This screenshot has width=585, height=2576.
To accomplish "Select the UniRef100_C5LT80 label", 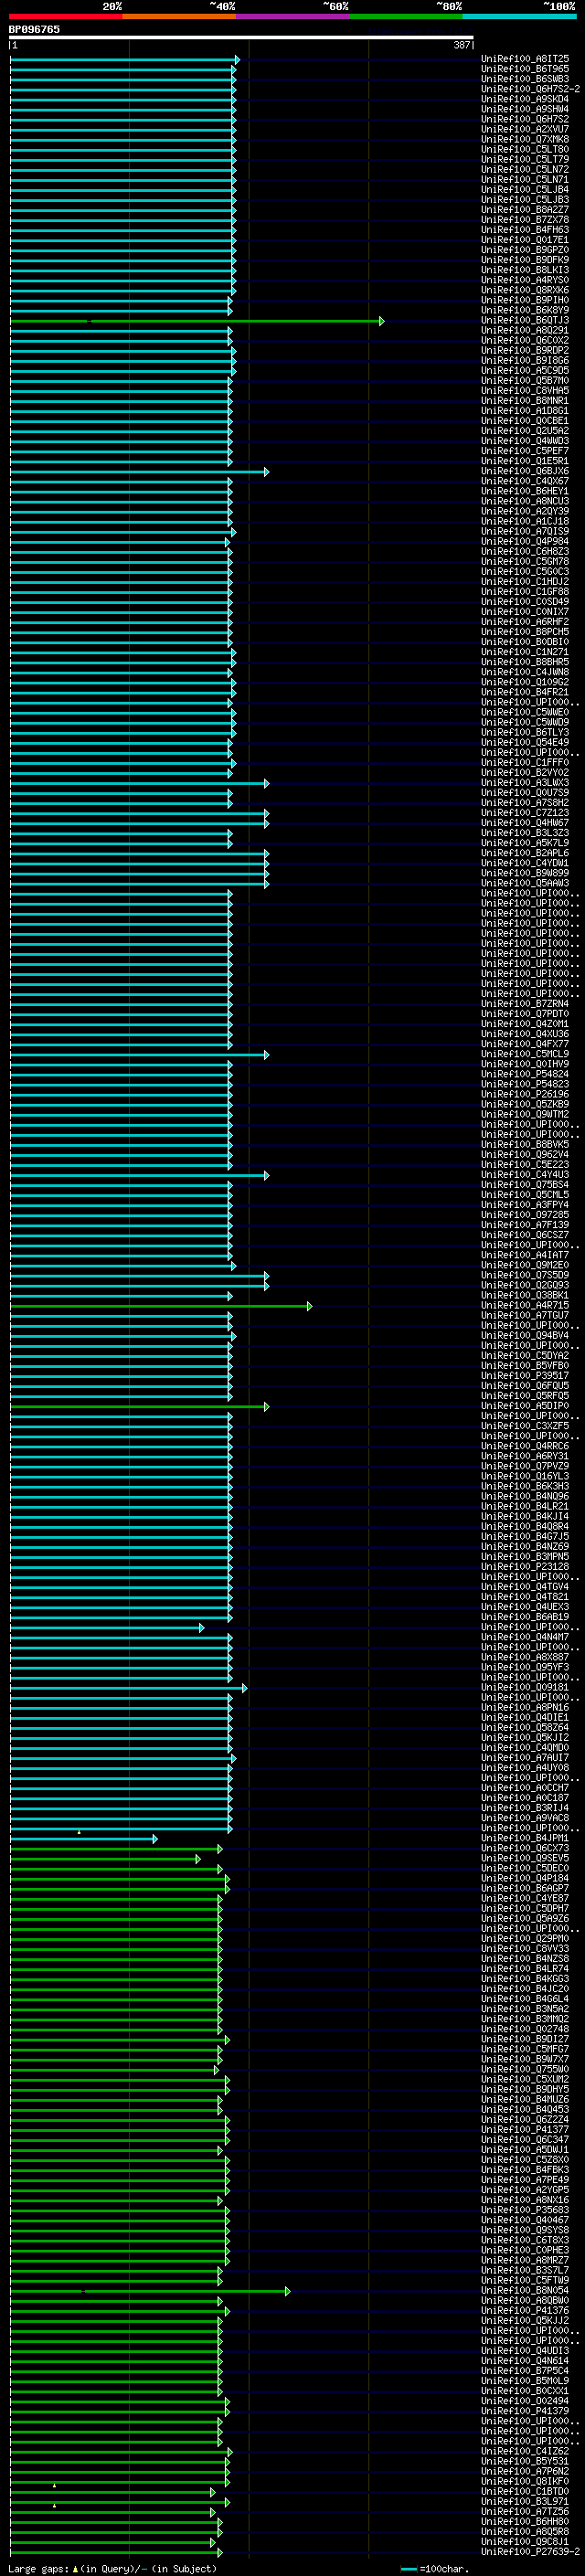I will coord(525,150).
